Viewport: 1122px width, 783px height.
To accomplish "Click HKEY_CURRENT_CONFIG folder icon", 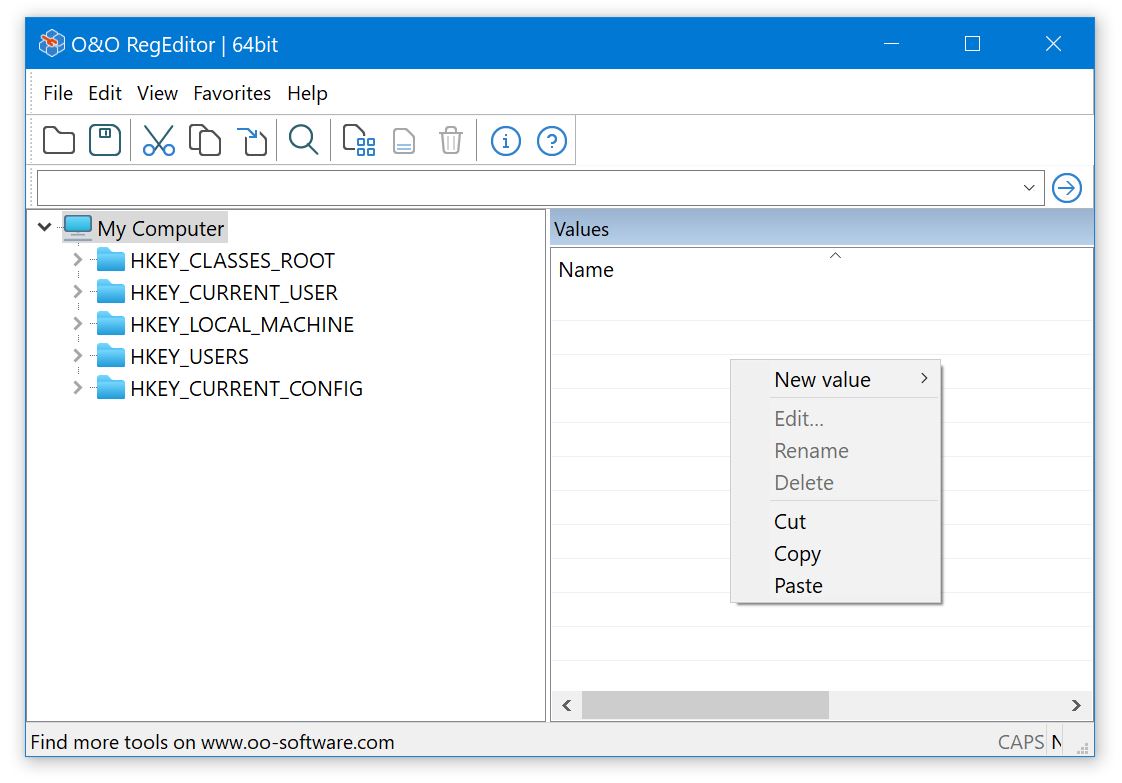I will tap(111, 387).
